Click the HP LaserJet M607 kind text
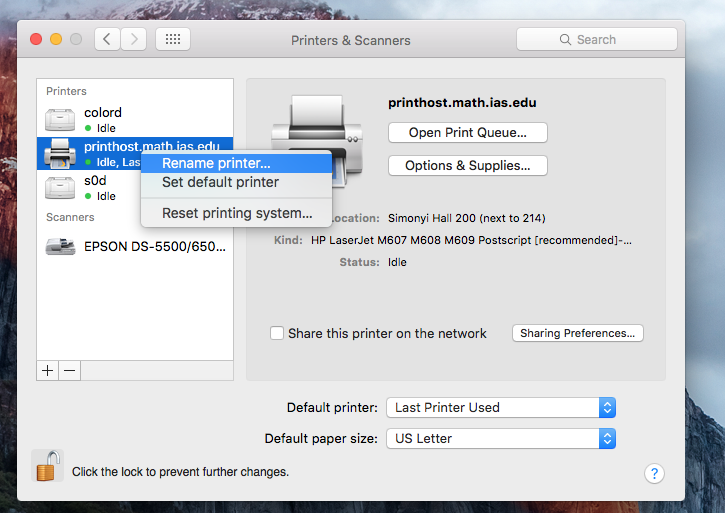The width and height of the screenshot is (725, 513). point(471,240)
